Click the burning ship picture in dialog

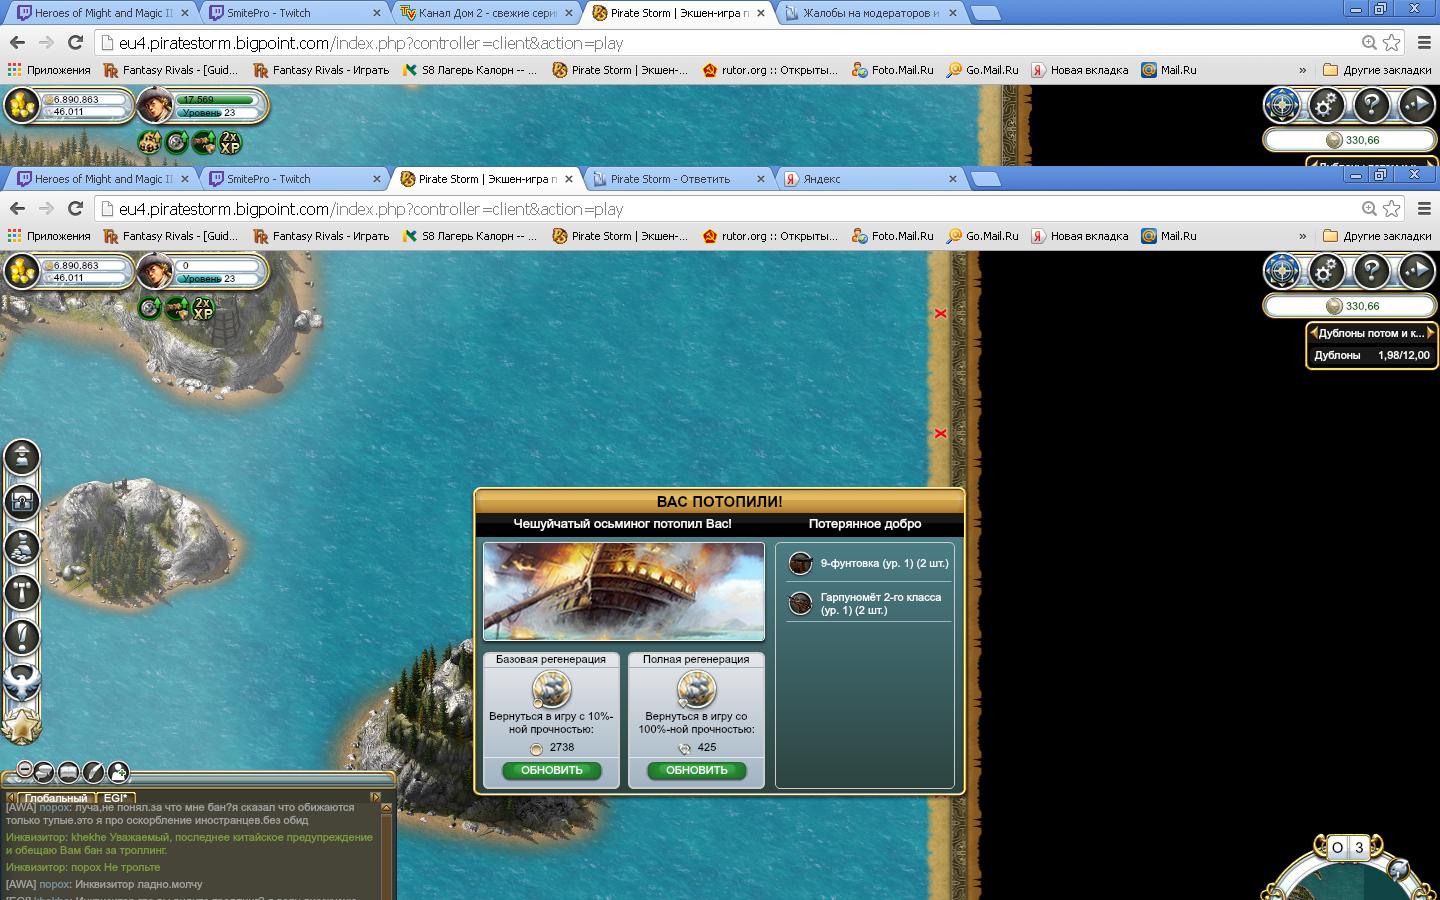[624, 591]
